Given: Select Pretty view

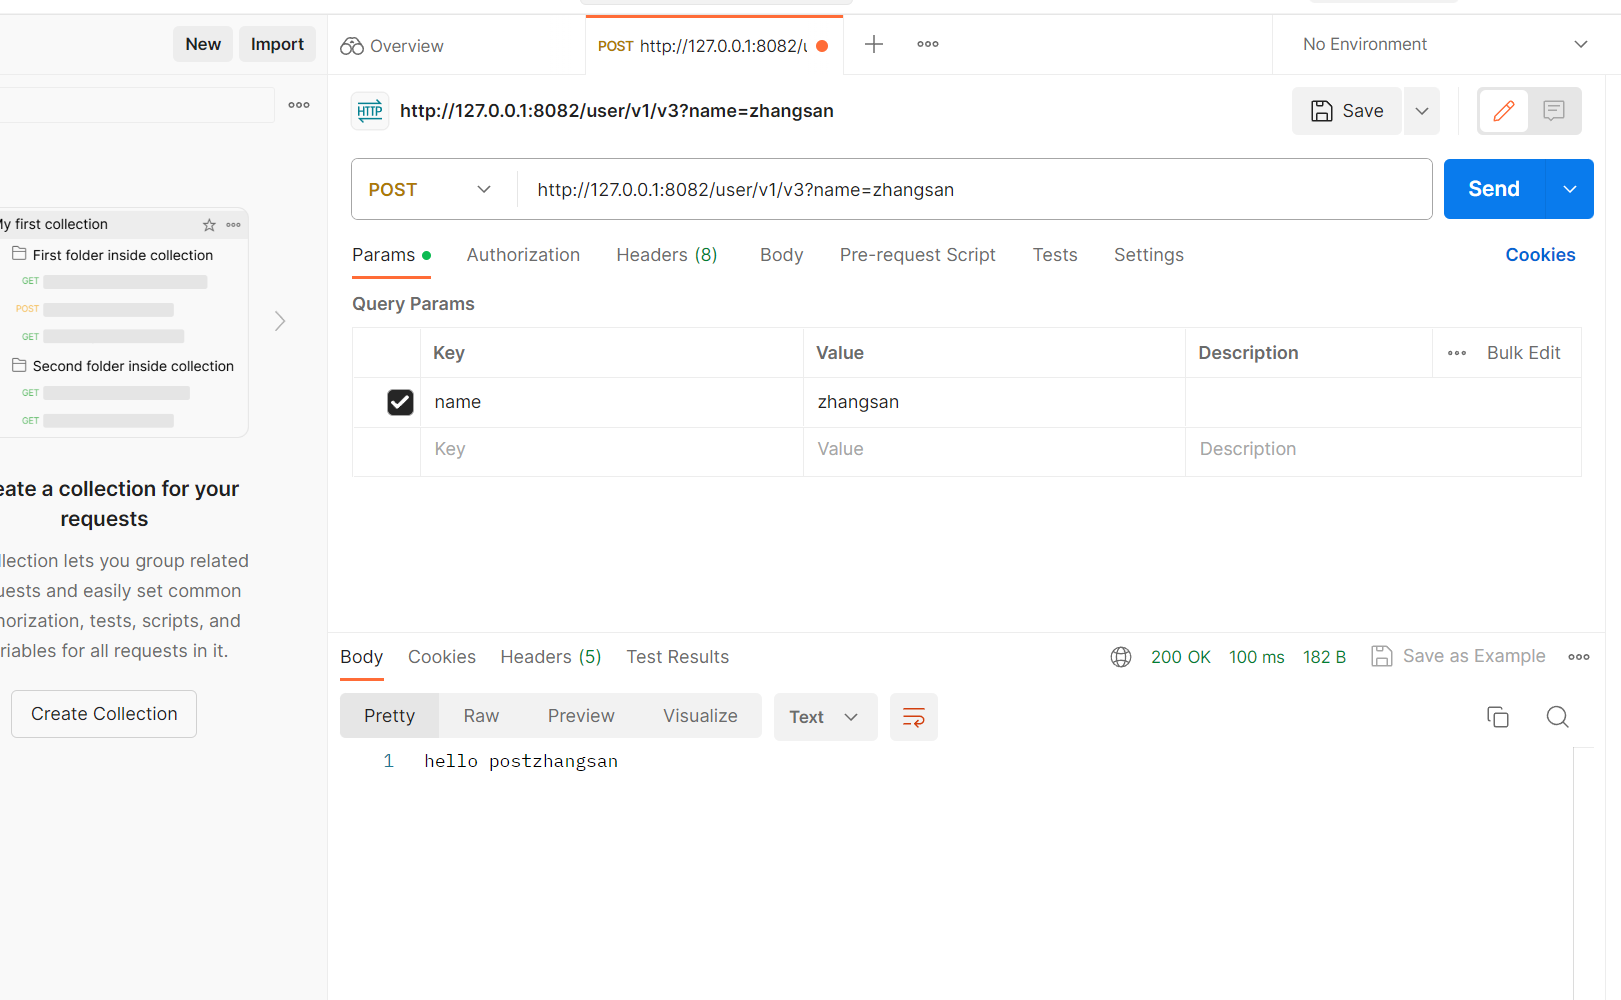Looking at the screenshot, I should point(389,716).
